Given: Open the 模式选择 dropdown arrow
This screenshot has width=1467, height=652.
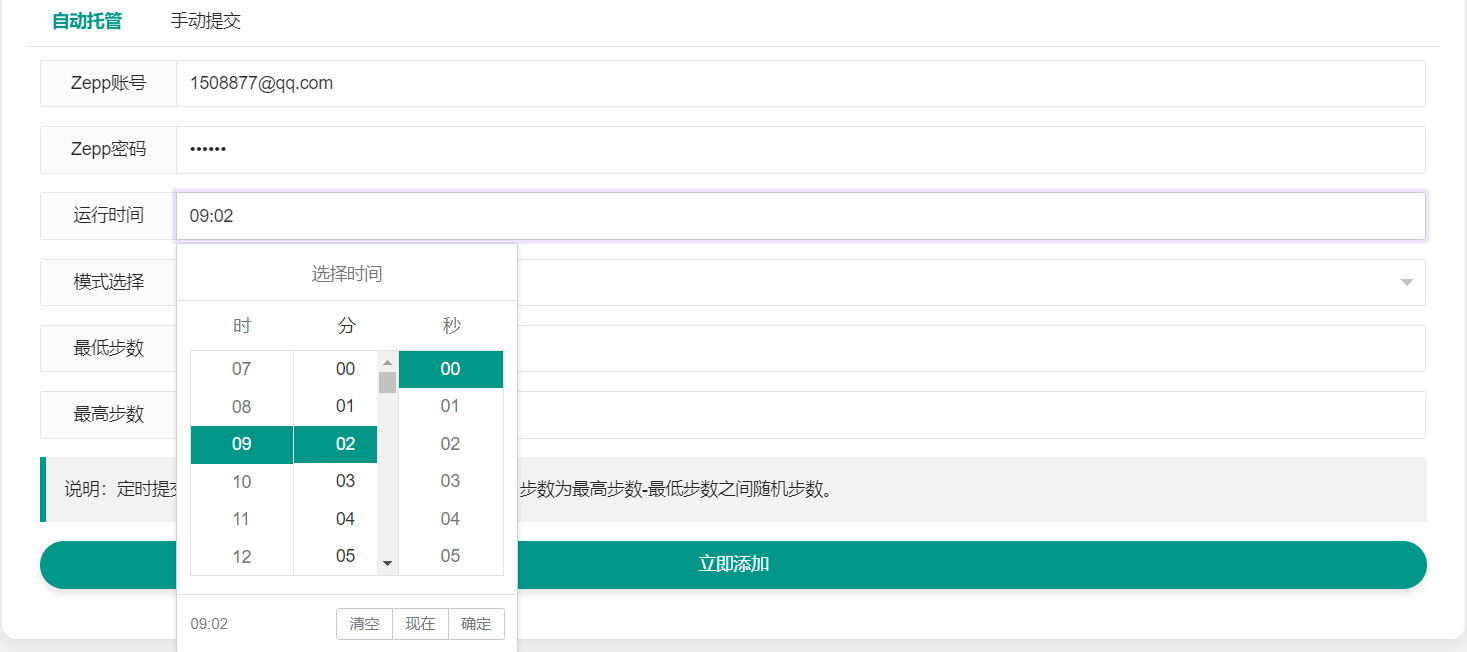Looking at the screenshot, I should point(1406,283).
